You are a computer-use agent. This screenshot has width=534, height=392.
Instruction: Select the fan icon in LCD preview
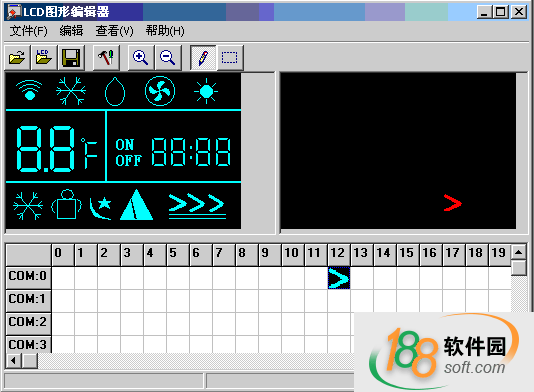160,91
